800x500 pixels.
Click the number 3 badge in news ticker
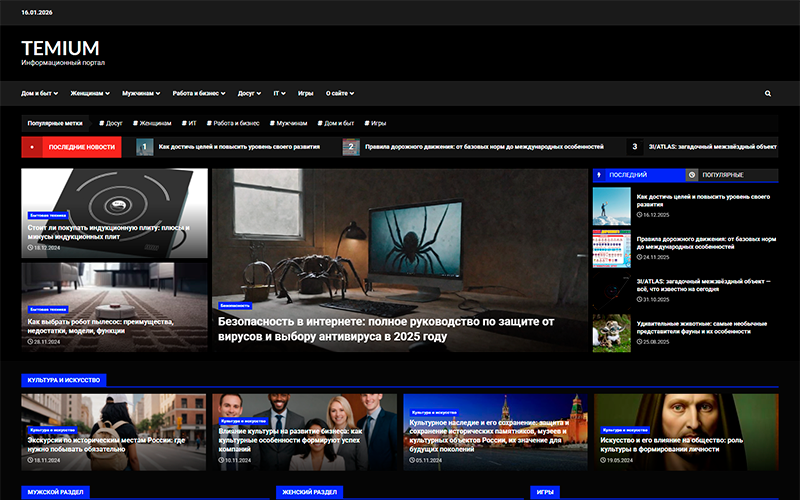[x=634, y=147]
